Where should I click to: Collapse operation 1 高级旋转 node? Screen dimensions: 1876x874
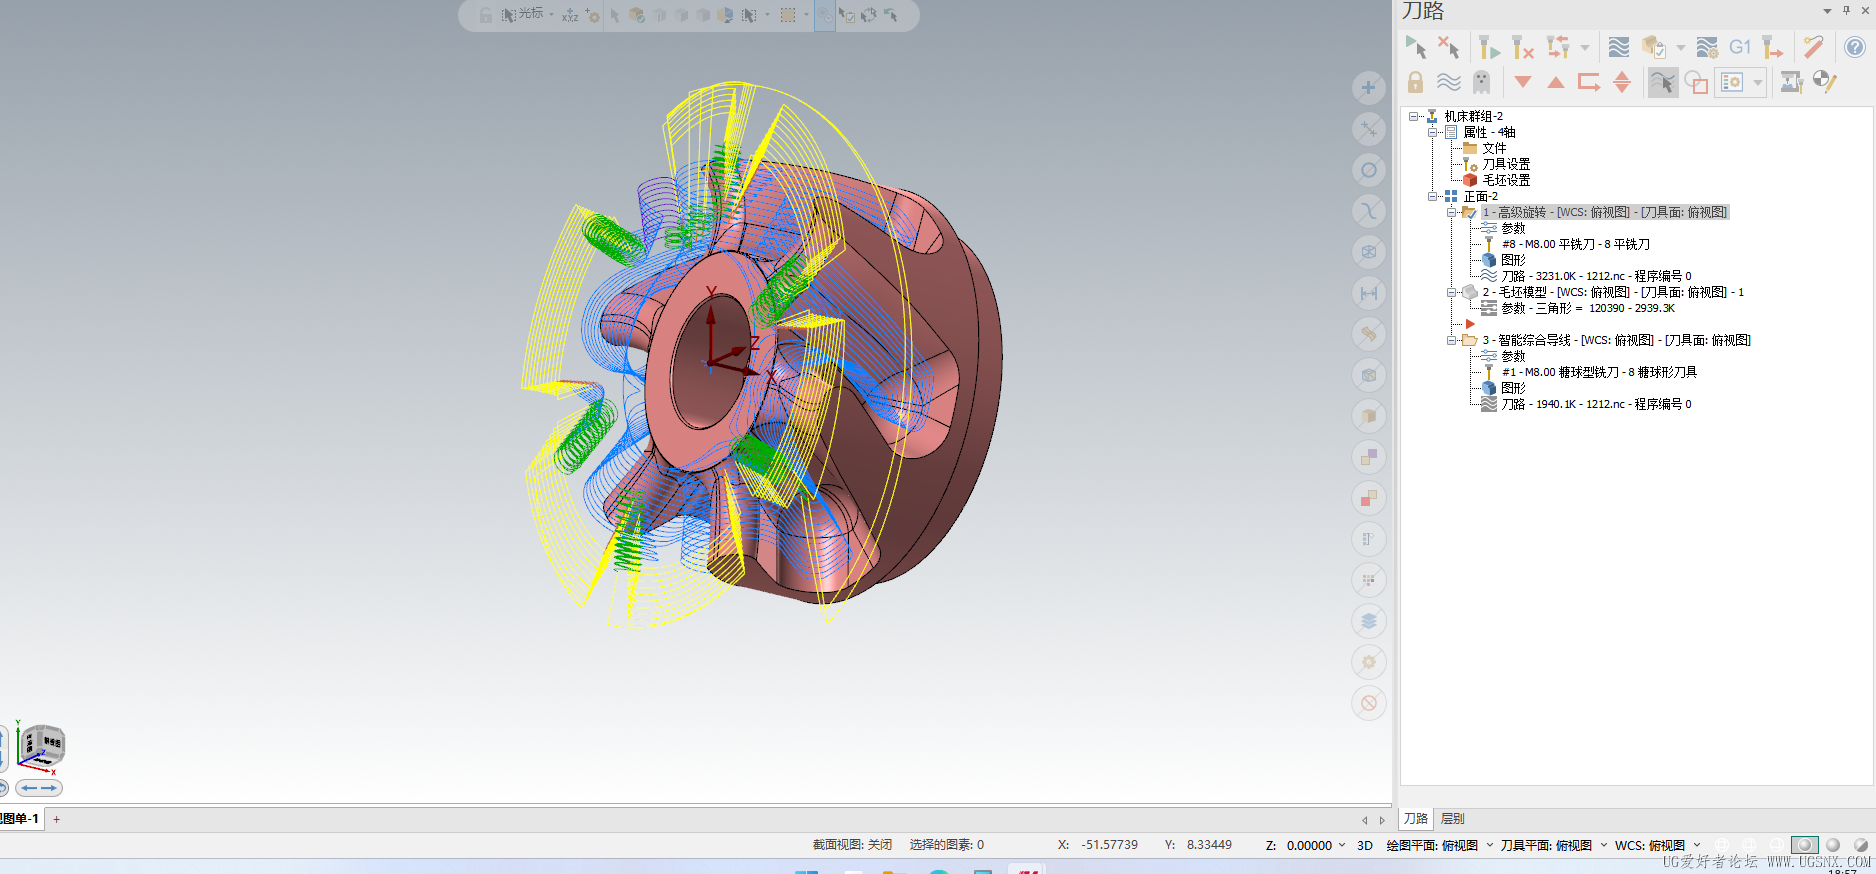[x=1451, y=212]
